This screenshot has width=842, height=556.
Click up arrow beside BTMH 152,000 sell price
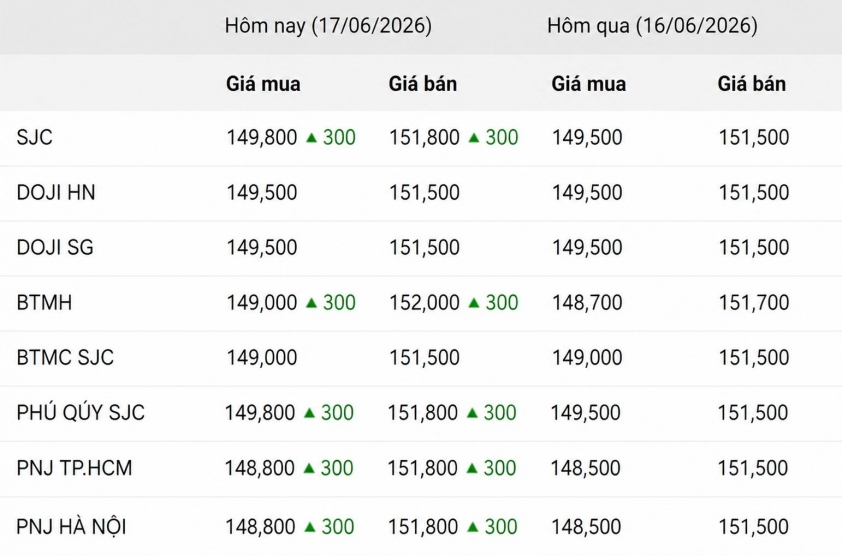pos(474,304)
